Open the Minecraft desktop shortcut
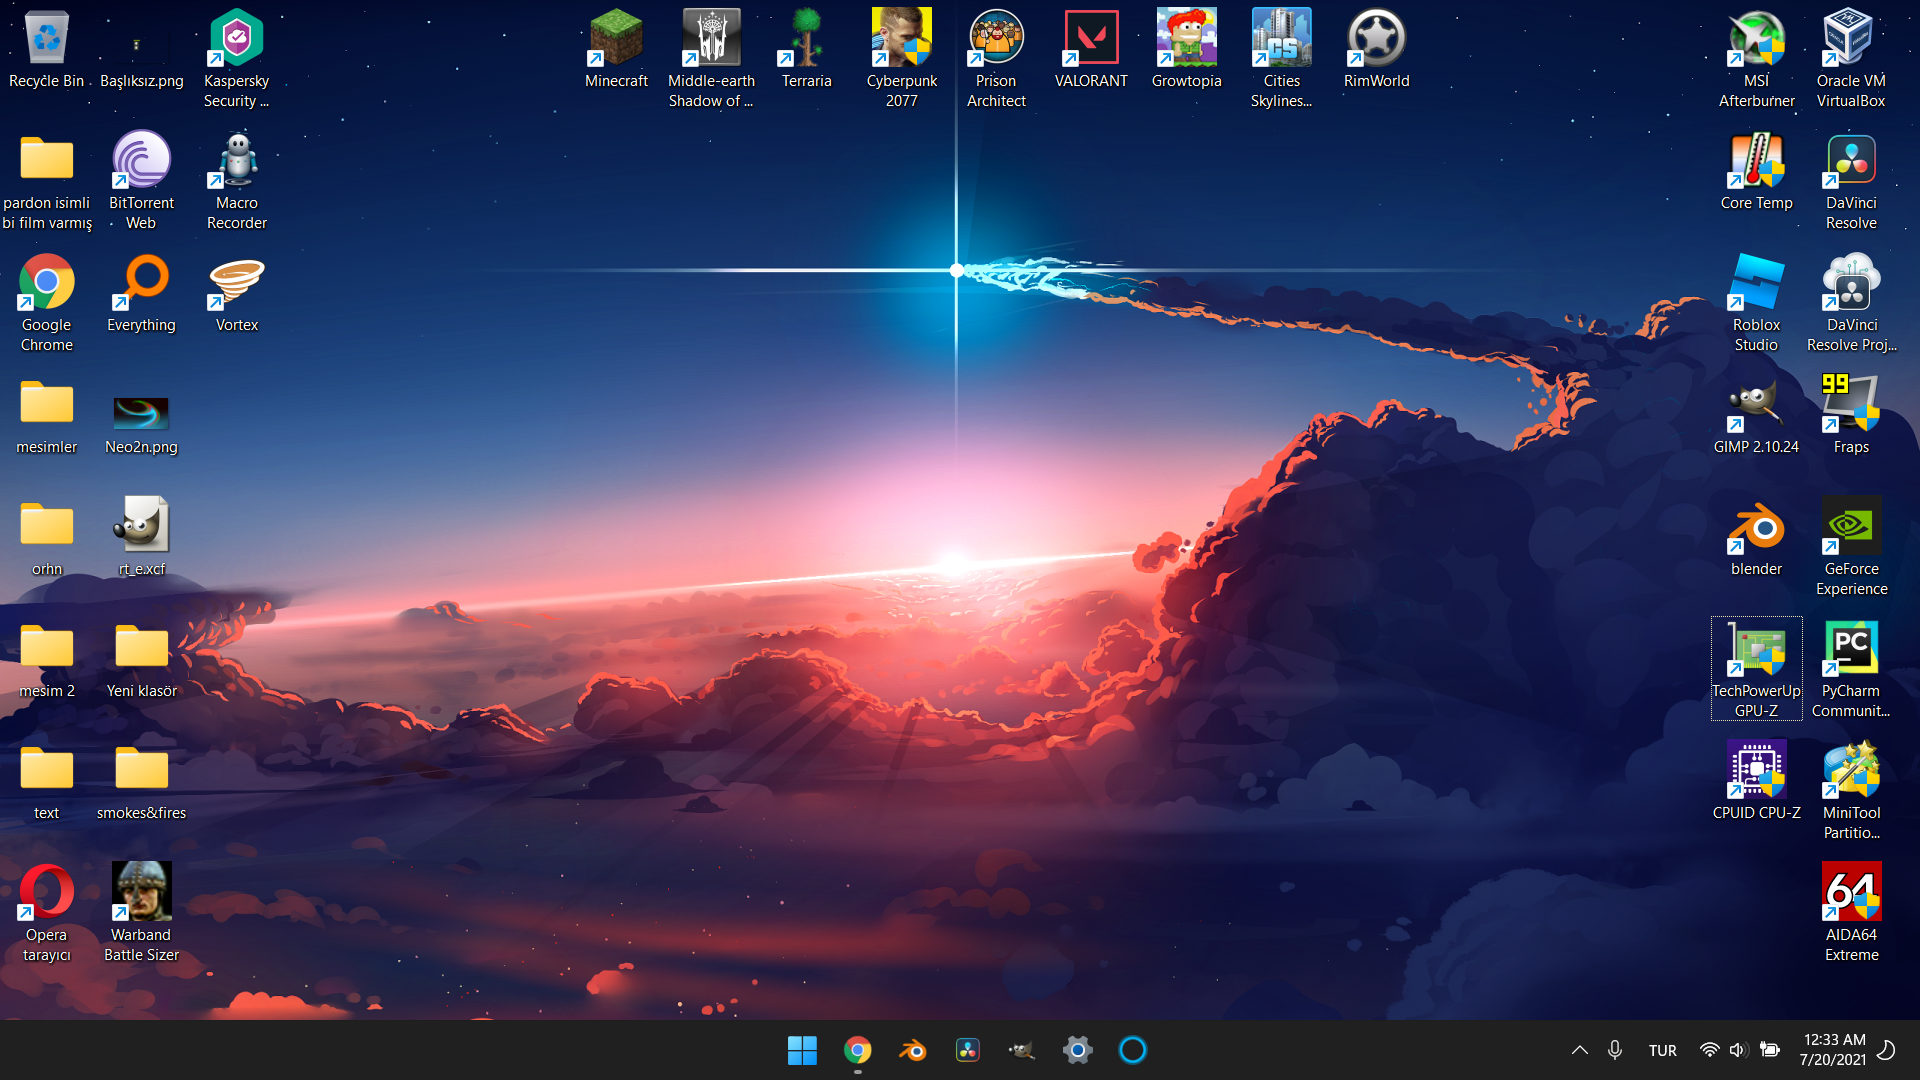1920x1080 pixels. 616,40
